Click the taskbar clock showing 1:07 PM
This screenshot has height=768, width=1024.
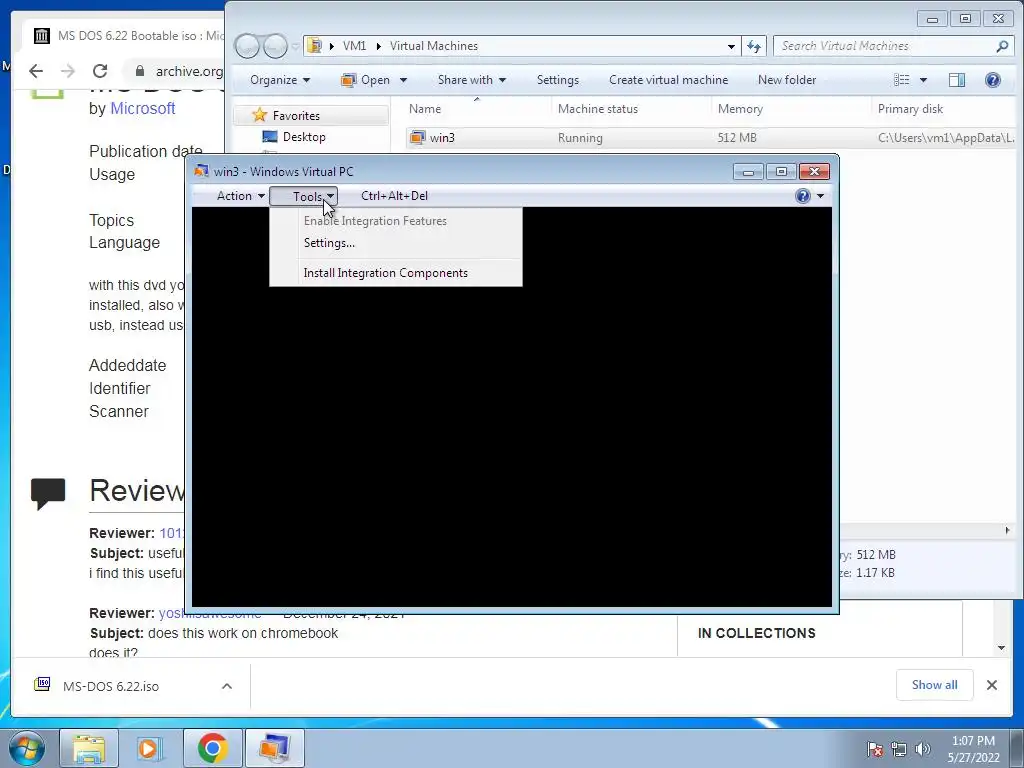click(974, 749)
